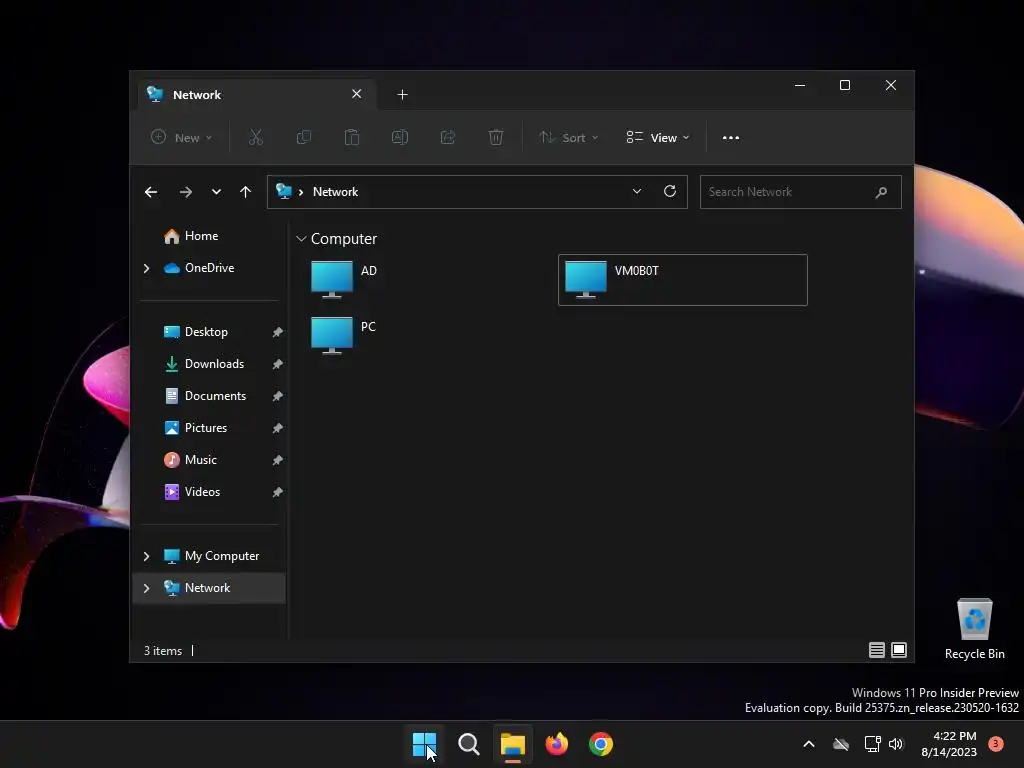The width and height of the screenshot is (1024, 768).
Task: Click the Paste toolbar icon
Action: [352, 137]
